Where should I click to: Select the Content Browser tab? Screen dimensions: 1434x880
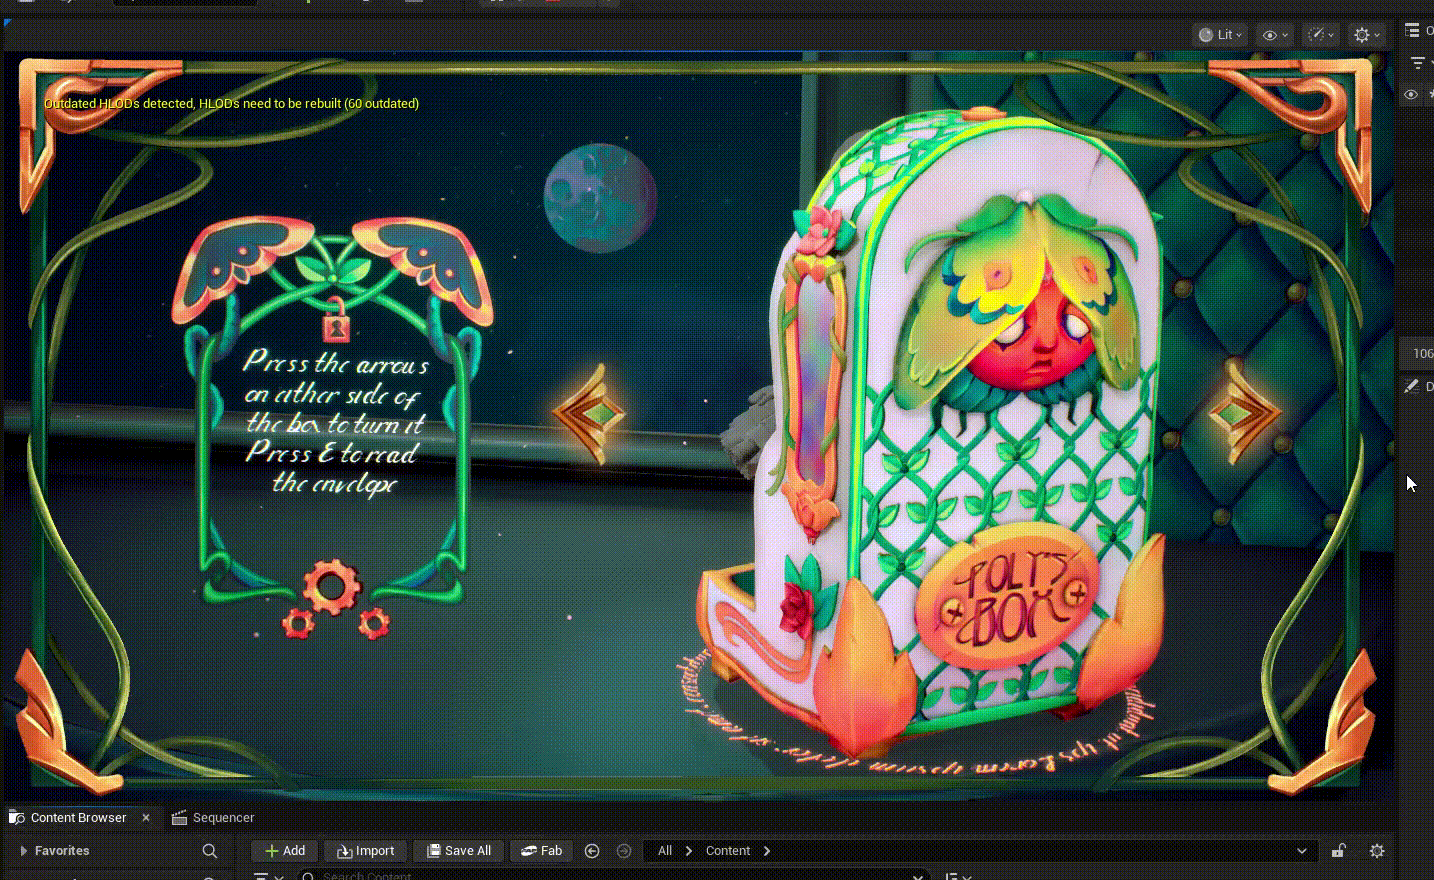[78, 818]
